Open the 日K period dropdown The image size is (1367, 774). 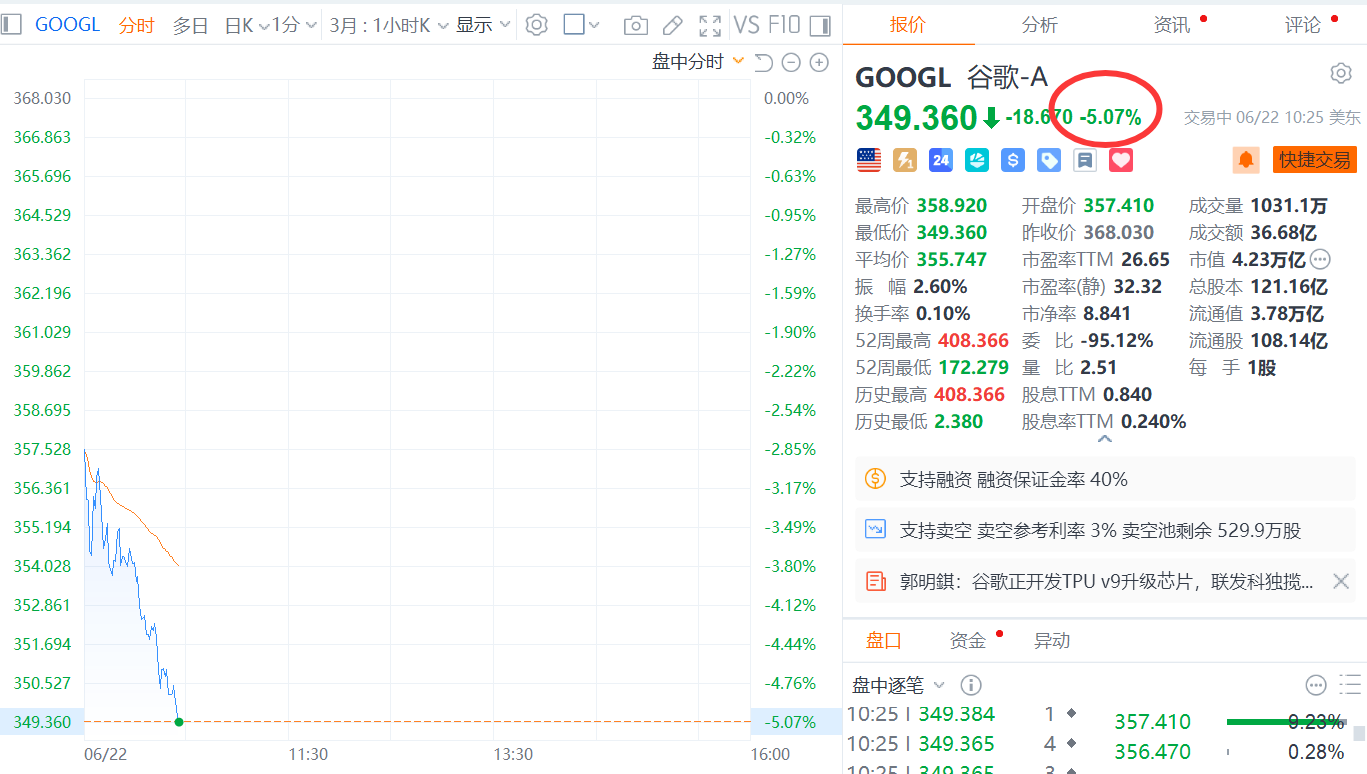[247, 25]
